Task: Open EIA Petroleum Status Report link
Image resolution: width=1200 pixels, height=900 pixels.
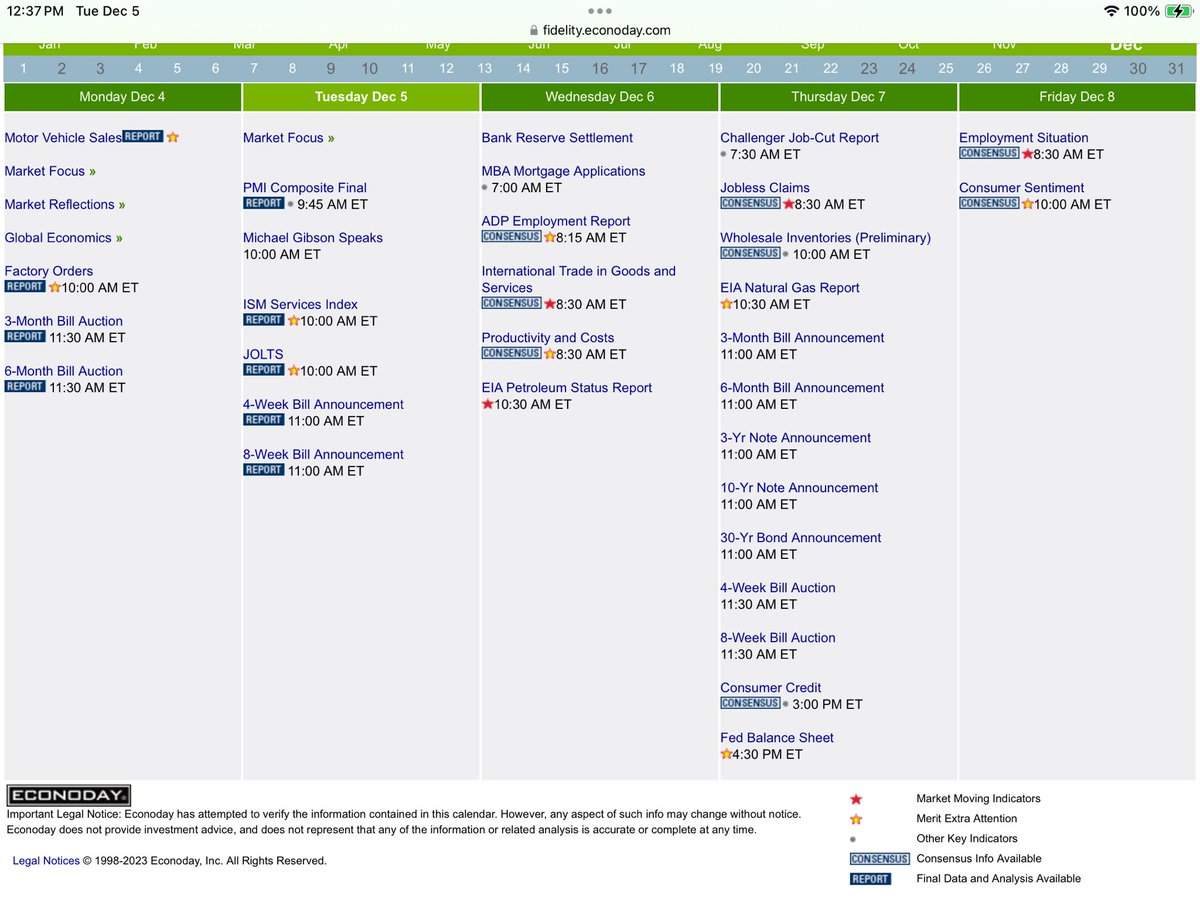Action: click(x=567, y=388)
